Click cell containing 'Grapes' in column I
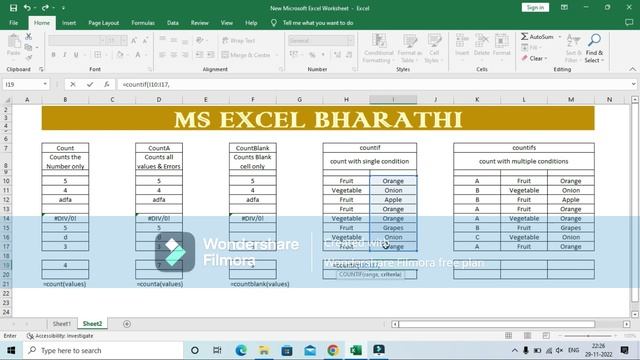Image resolution: width=640 pixels, height=360 pixels. coord(393,228)
